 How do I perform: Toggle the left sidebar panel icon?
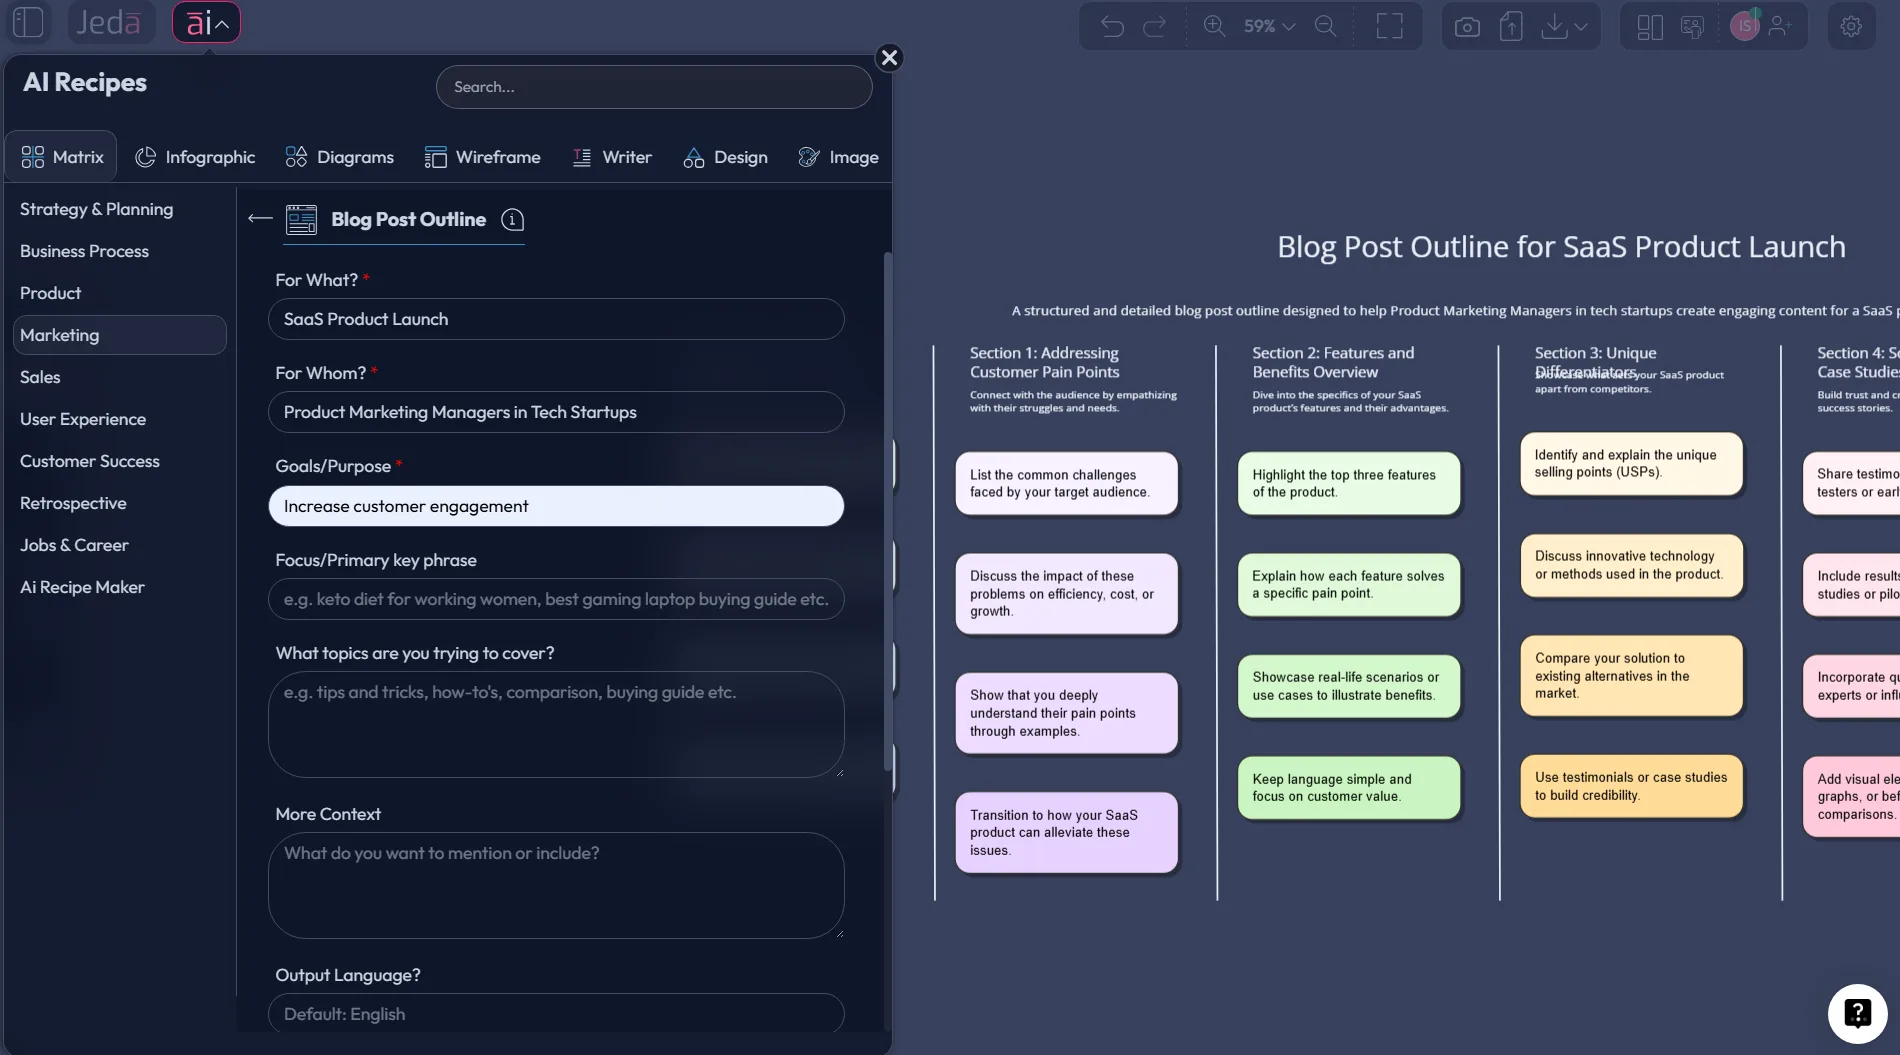[27, 21]
